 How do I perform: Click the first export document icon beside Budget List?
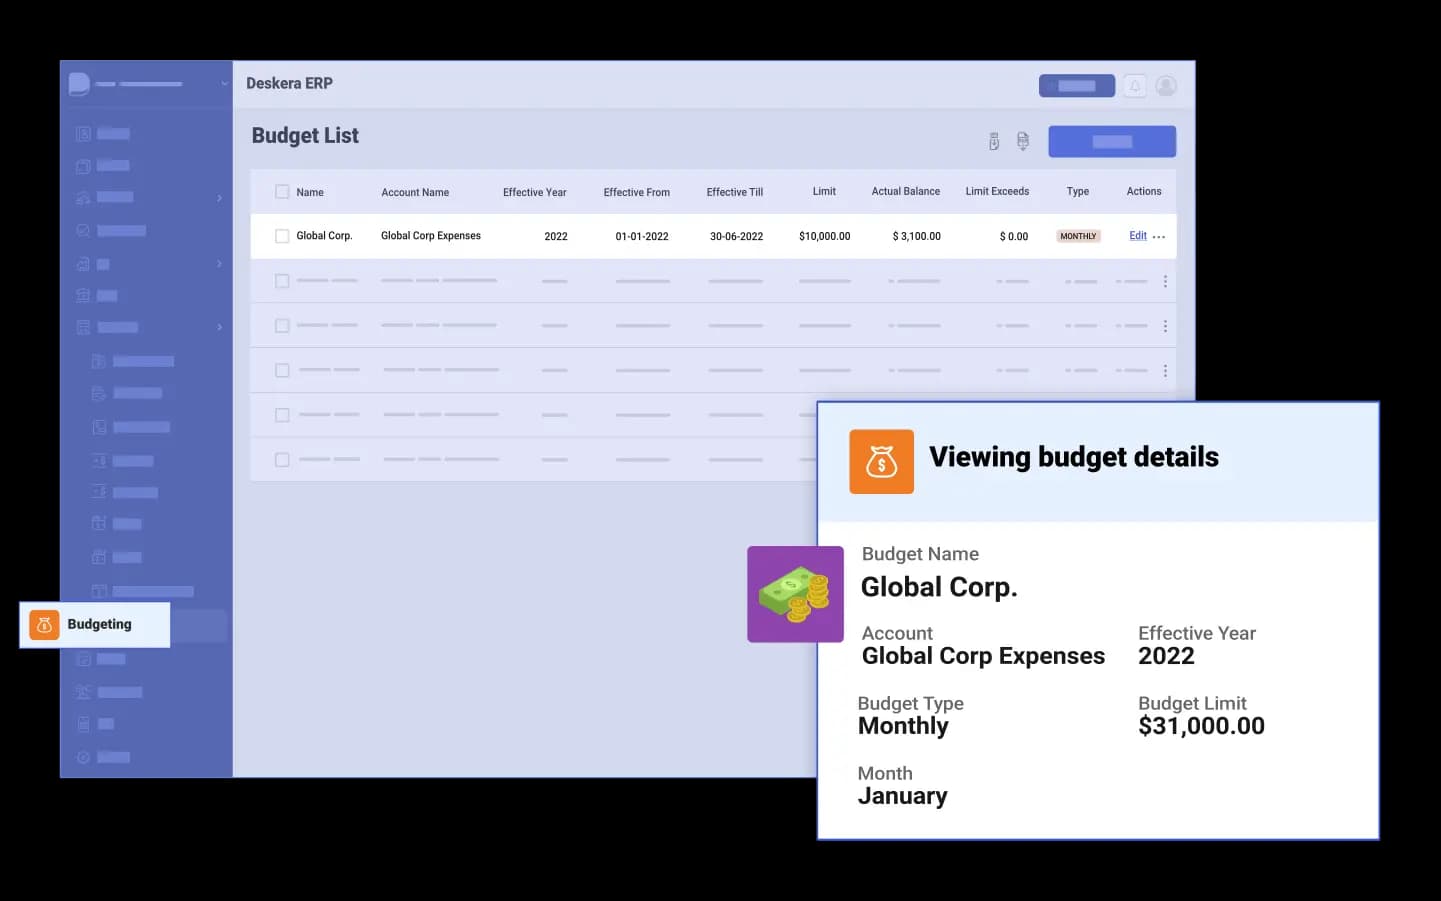(994, 142)
